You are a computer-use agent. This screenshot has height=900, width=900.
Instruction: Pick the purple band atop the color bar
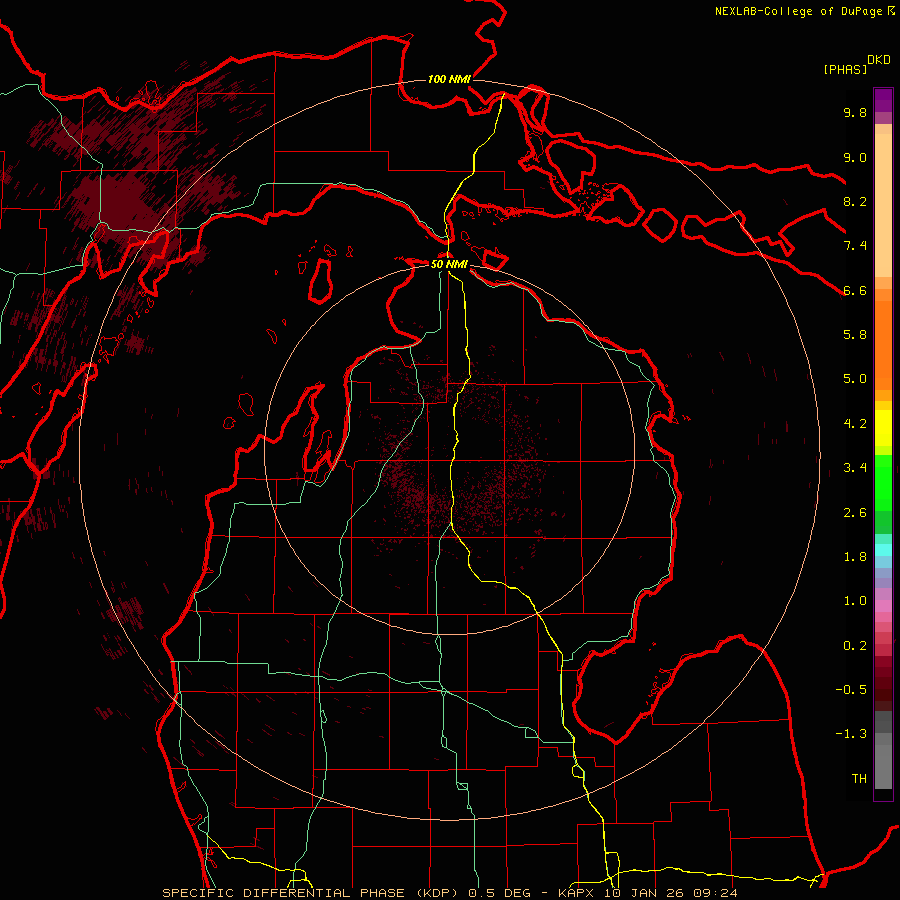point(883,100)
